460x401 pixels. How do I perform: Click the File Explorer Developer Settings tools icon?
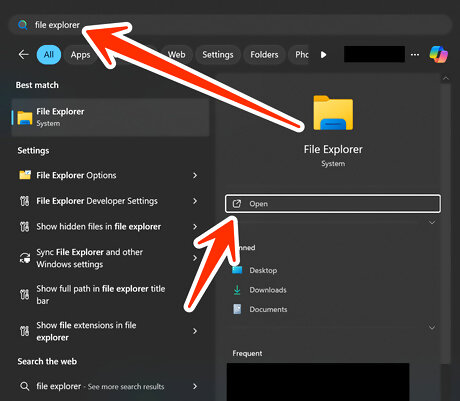[25, 201]
